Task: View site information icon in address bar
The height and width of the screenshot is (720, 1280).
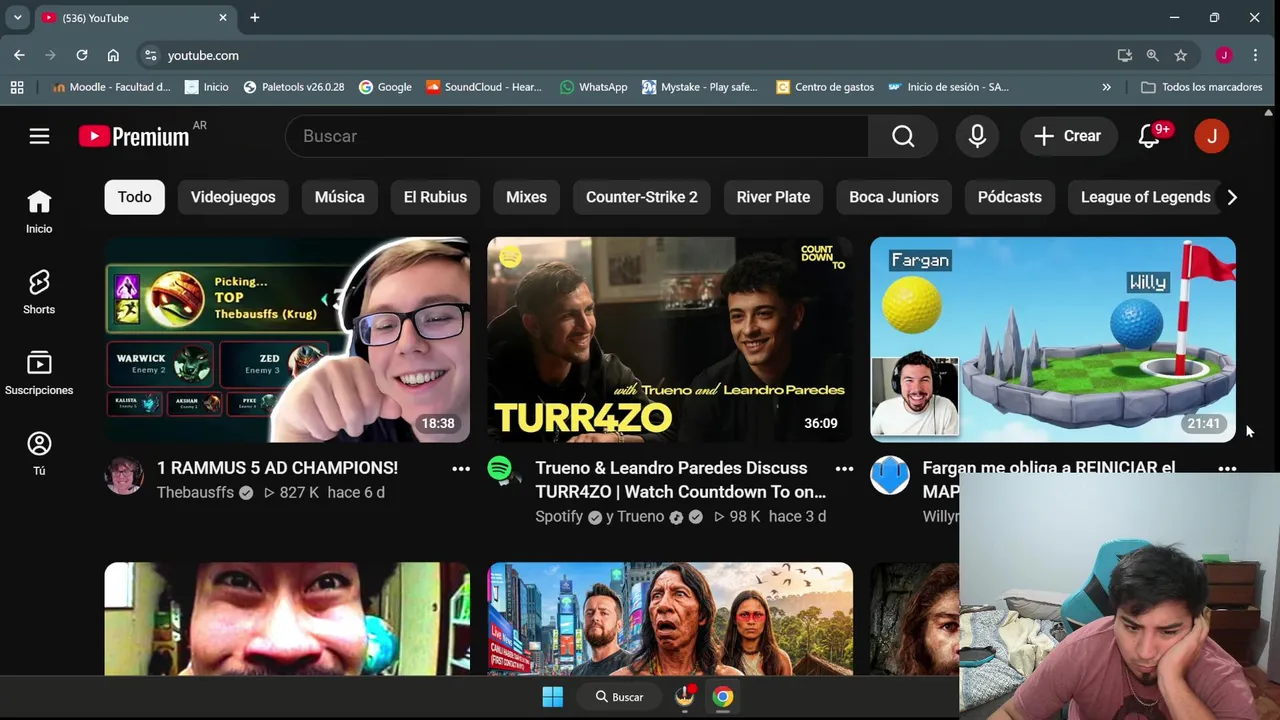Action: [150, 55]
